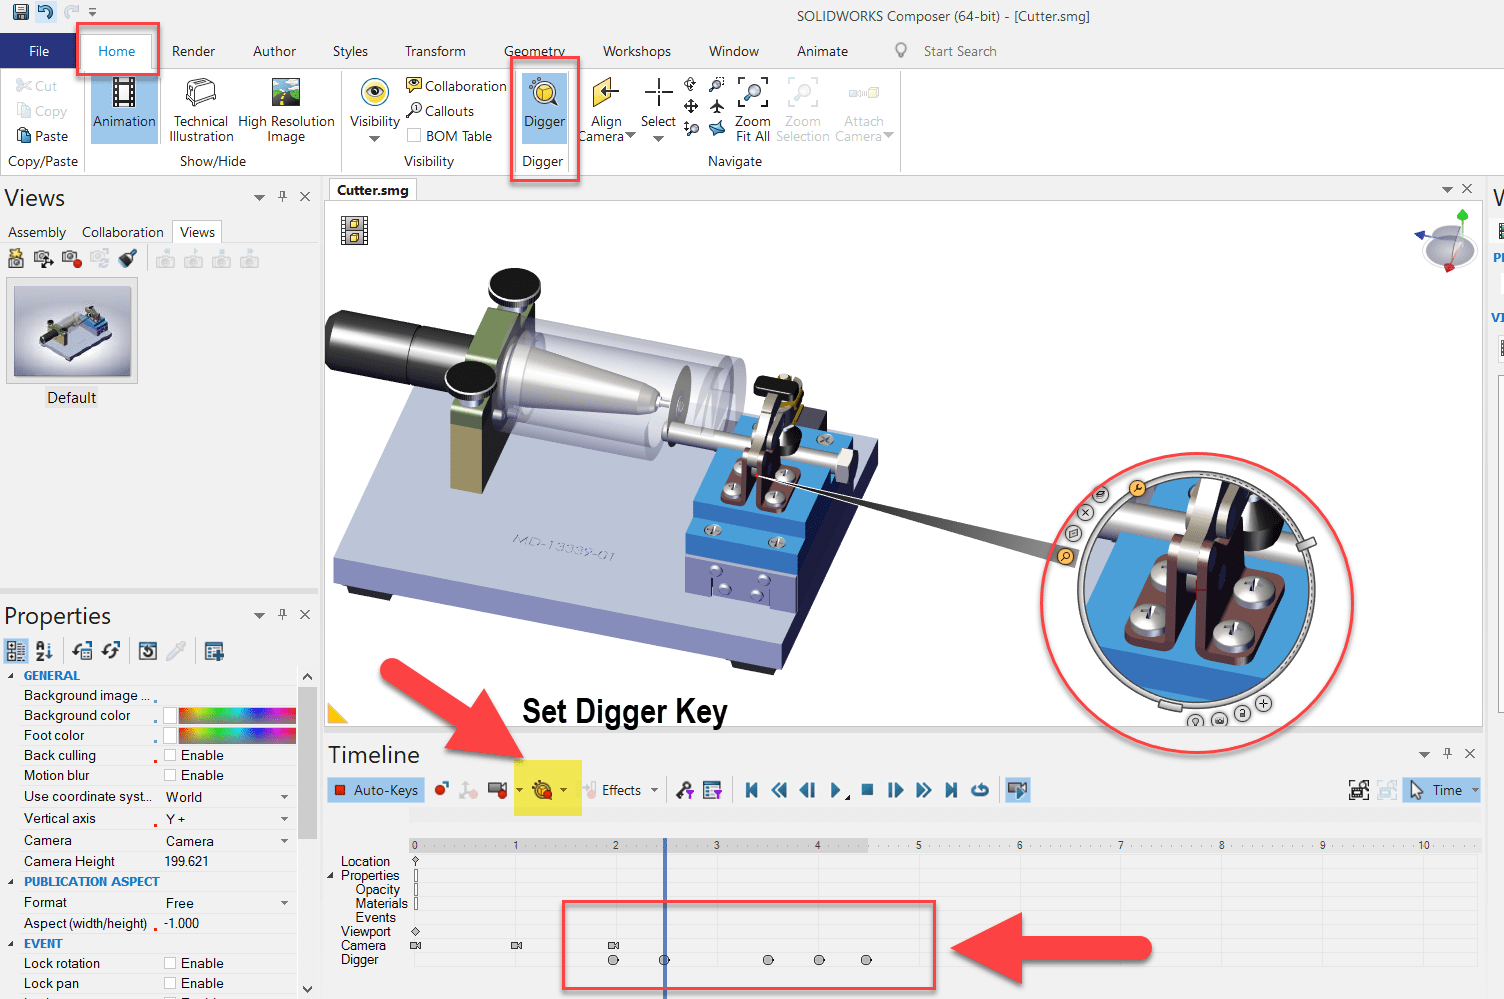1504x999 pixels.
Task: Open the File menu
Action: coord(39,51)
